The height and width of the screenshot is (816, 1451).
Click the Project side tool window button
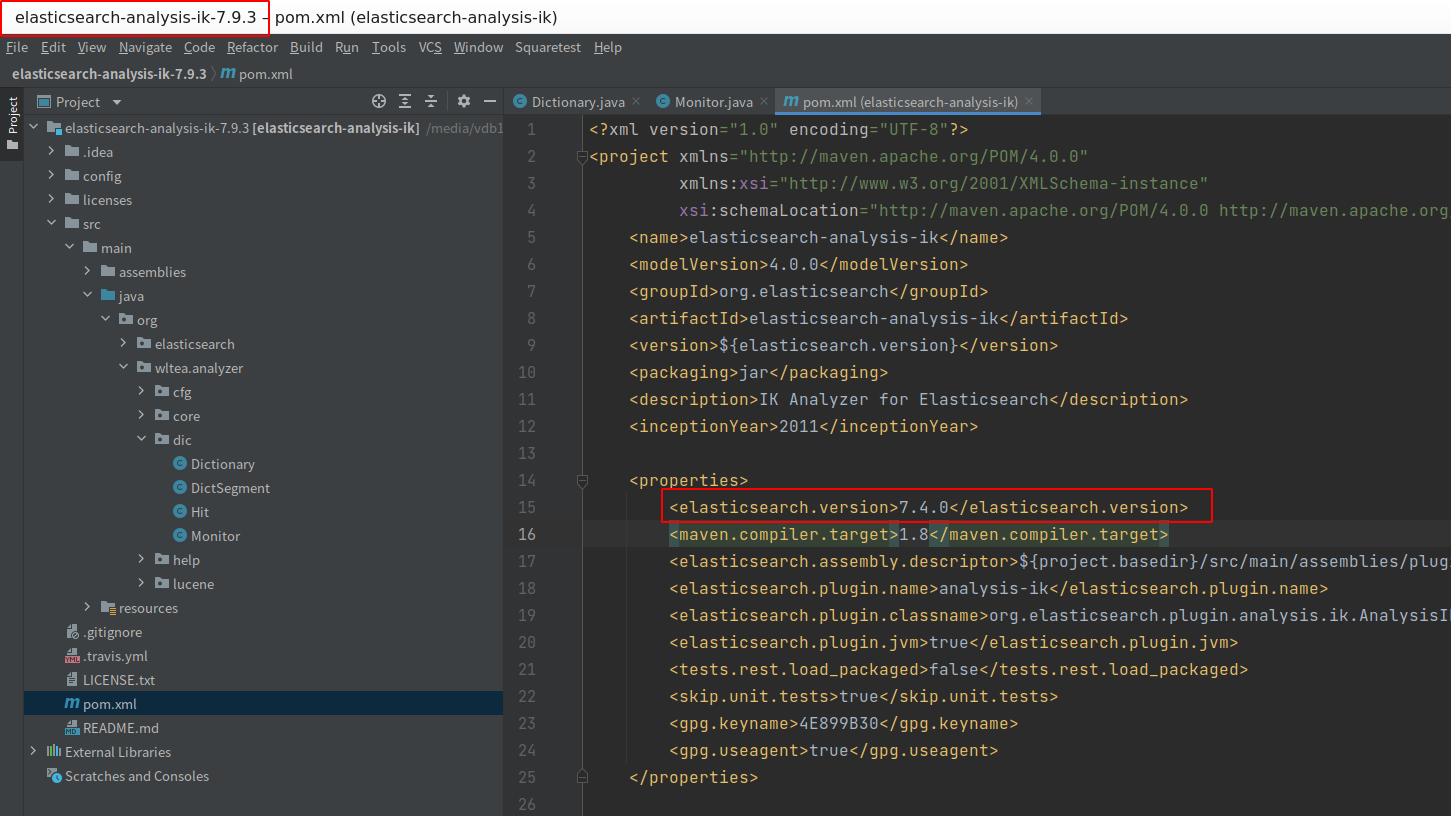click(x=12, y=123)
